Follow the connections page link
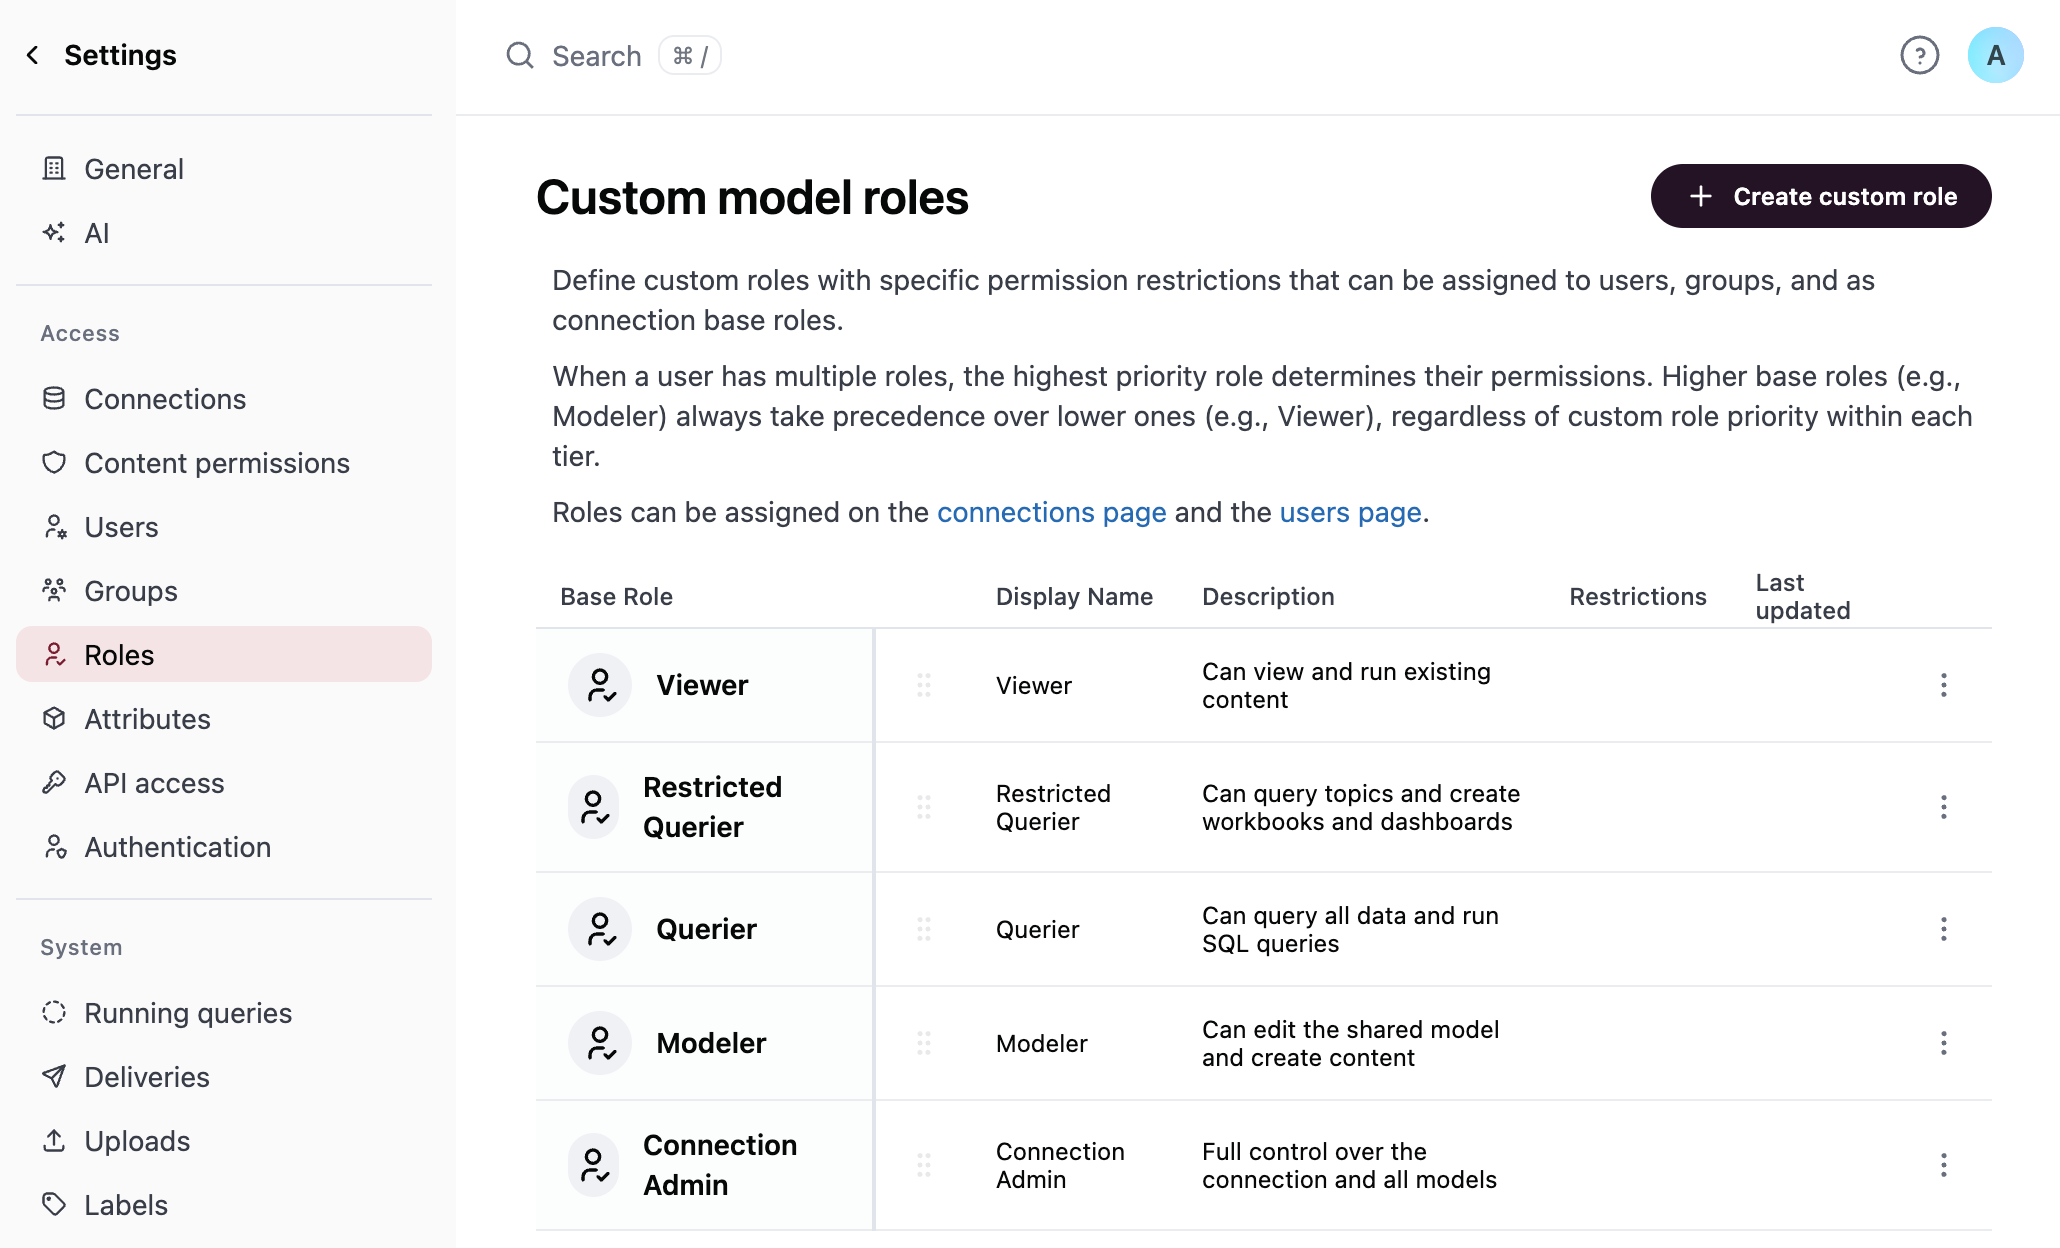 tap(1051, 512)
